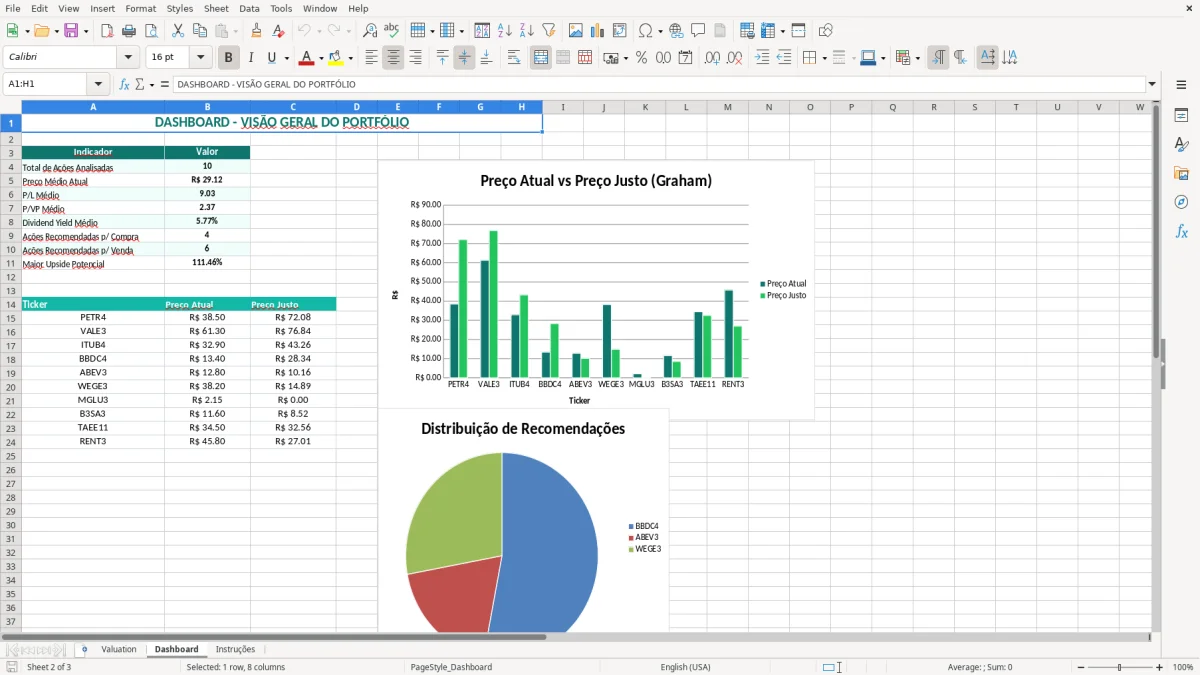This screenshot has height=675, width=1200.
Task: Expand borders dropdown arrow
Action: [824, 59]
